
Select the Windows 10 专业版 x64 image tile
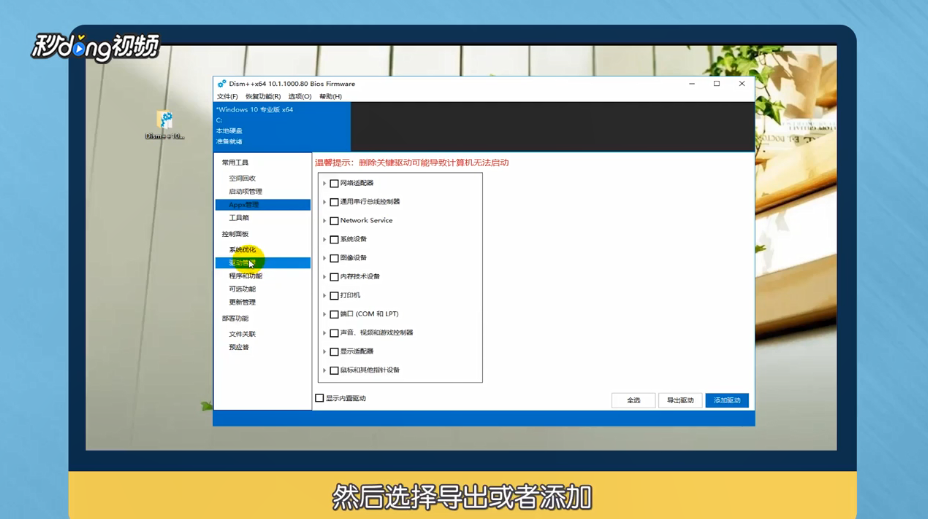coord(282,126)
